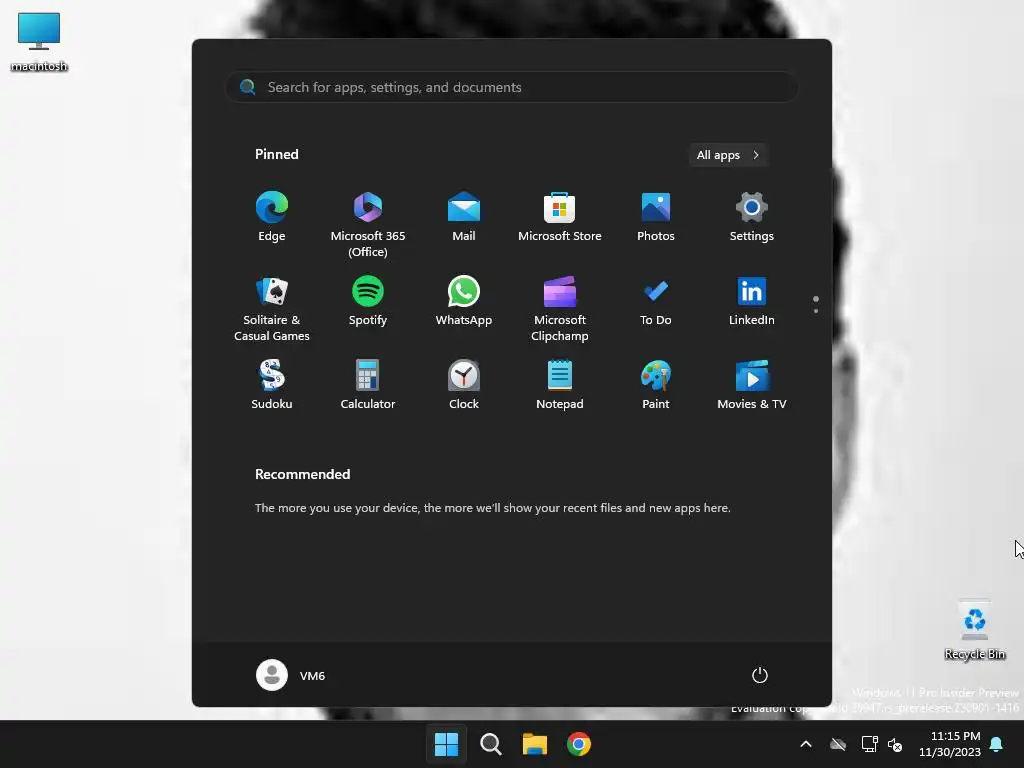1024x768 pixels.
Task: Open the Mail app
Action: [x=464, y=217]
